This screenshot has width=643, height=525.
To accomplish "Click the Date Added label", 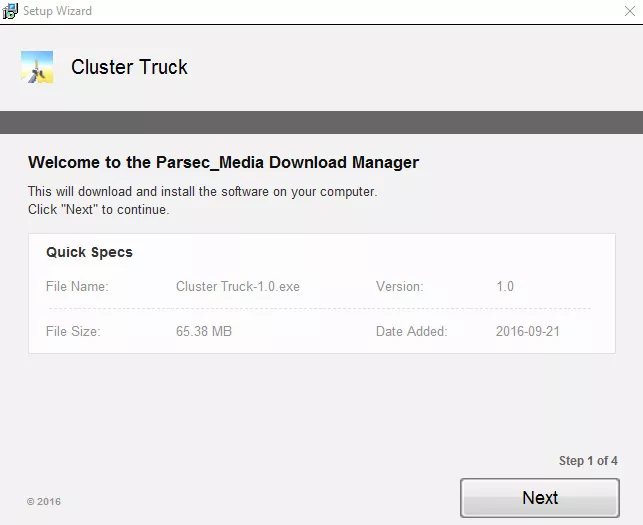I will pyautogui.click(x=411, y=331).
